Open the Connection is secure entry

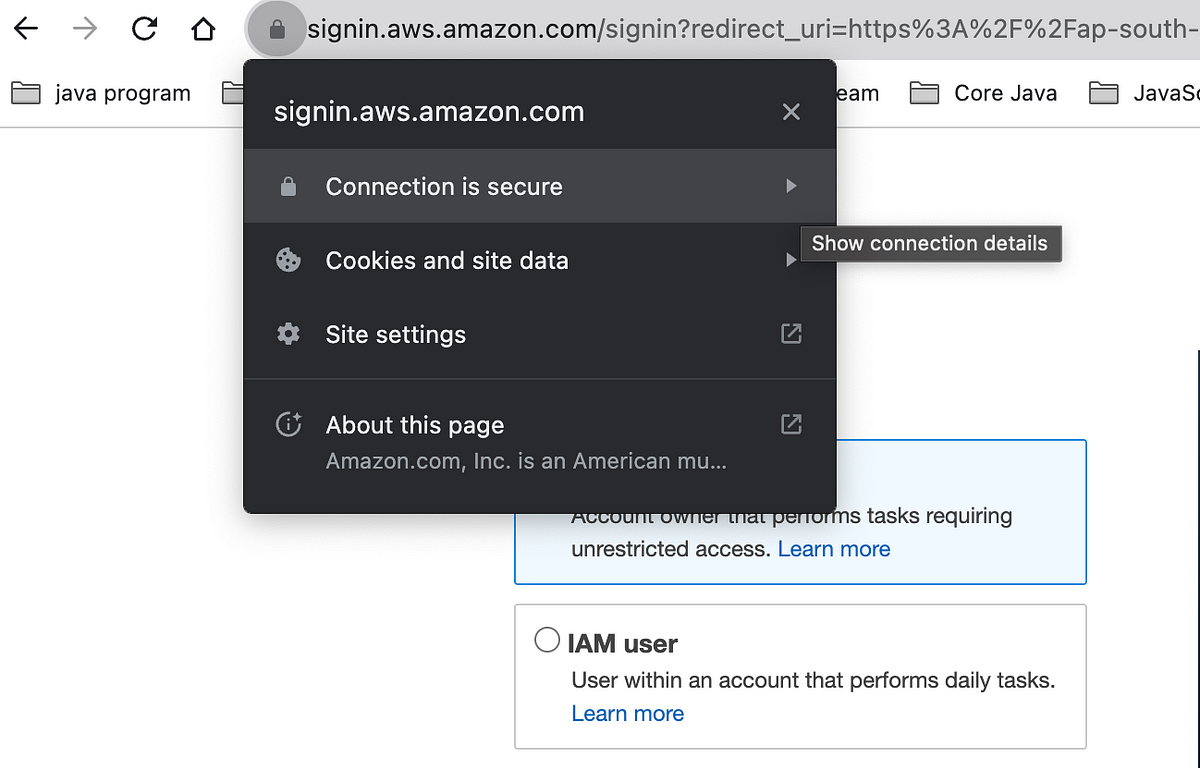click(540, 186)
